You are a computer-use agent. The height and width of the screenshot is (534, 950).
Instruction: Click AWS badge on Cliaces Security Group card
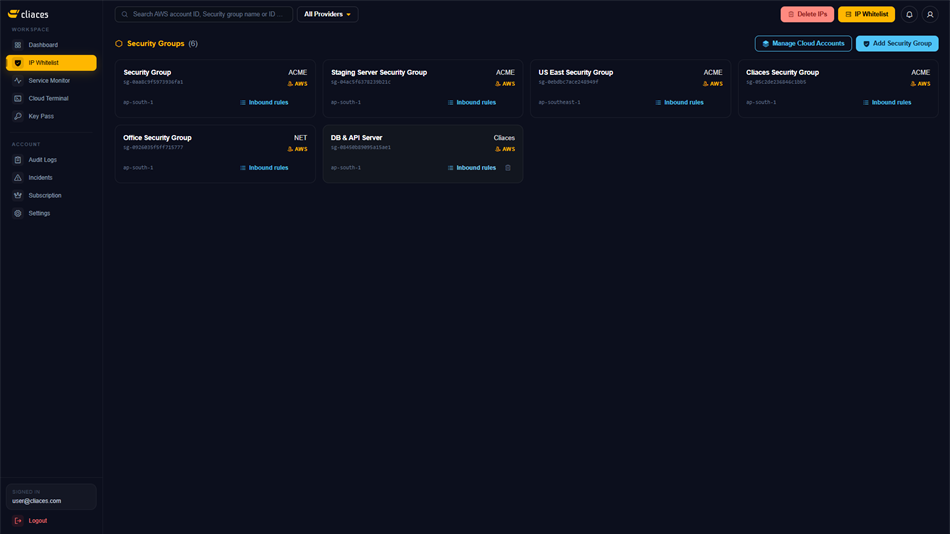point(920,84)
